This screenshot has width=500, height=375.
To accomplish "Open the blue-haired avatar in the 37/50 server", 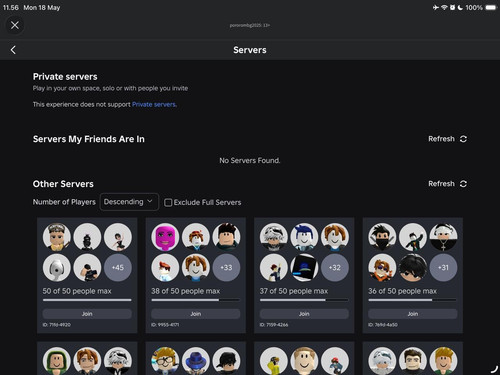I will (304, 237).
